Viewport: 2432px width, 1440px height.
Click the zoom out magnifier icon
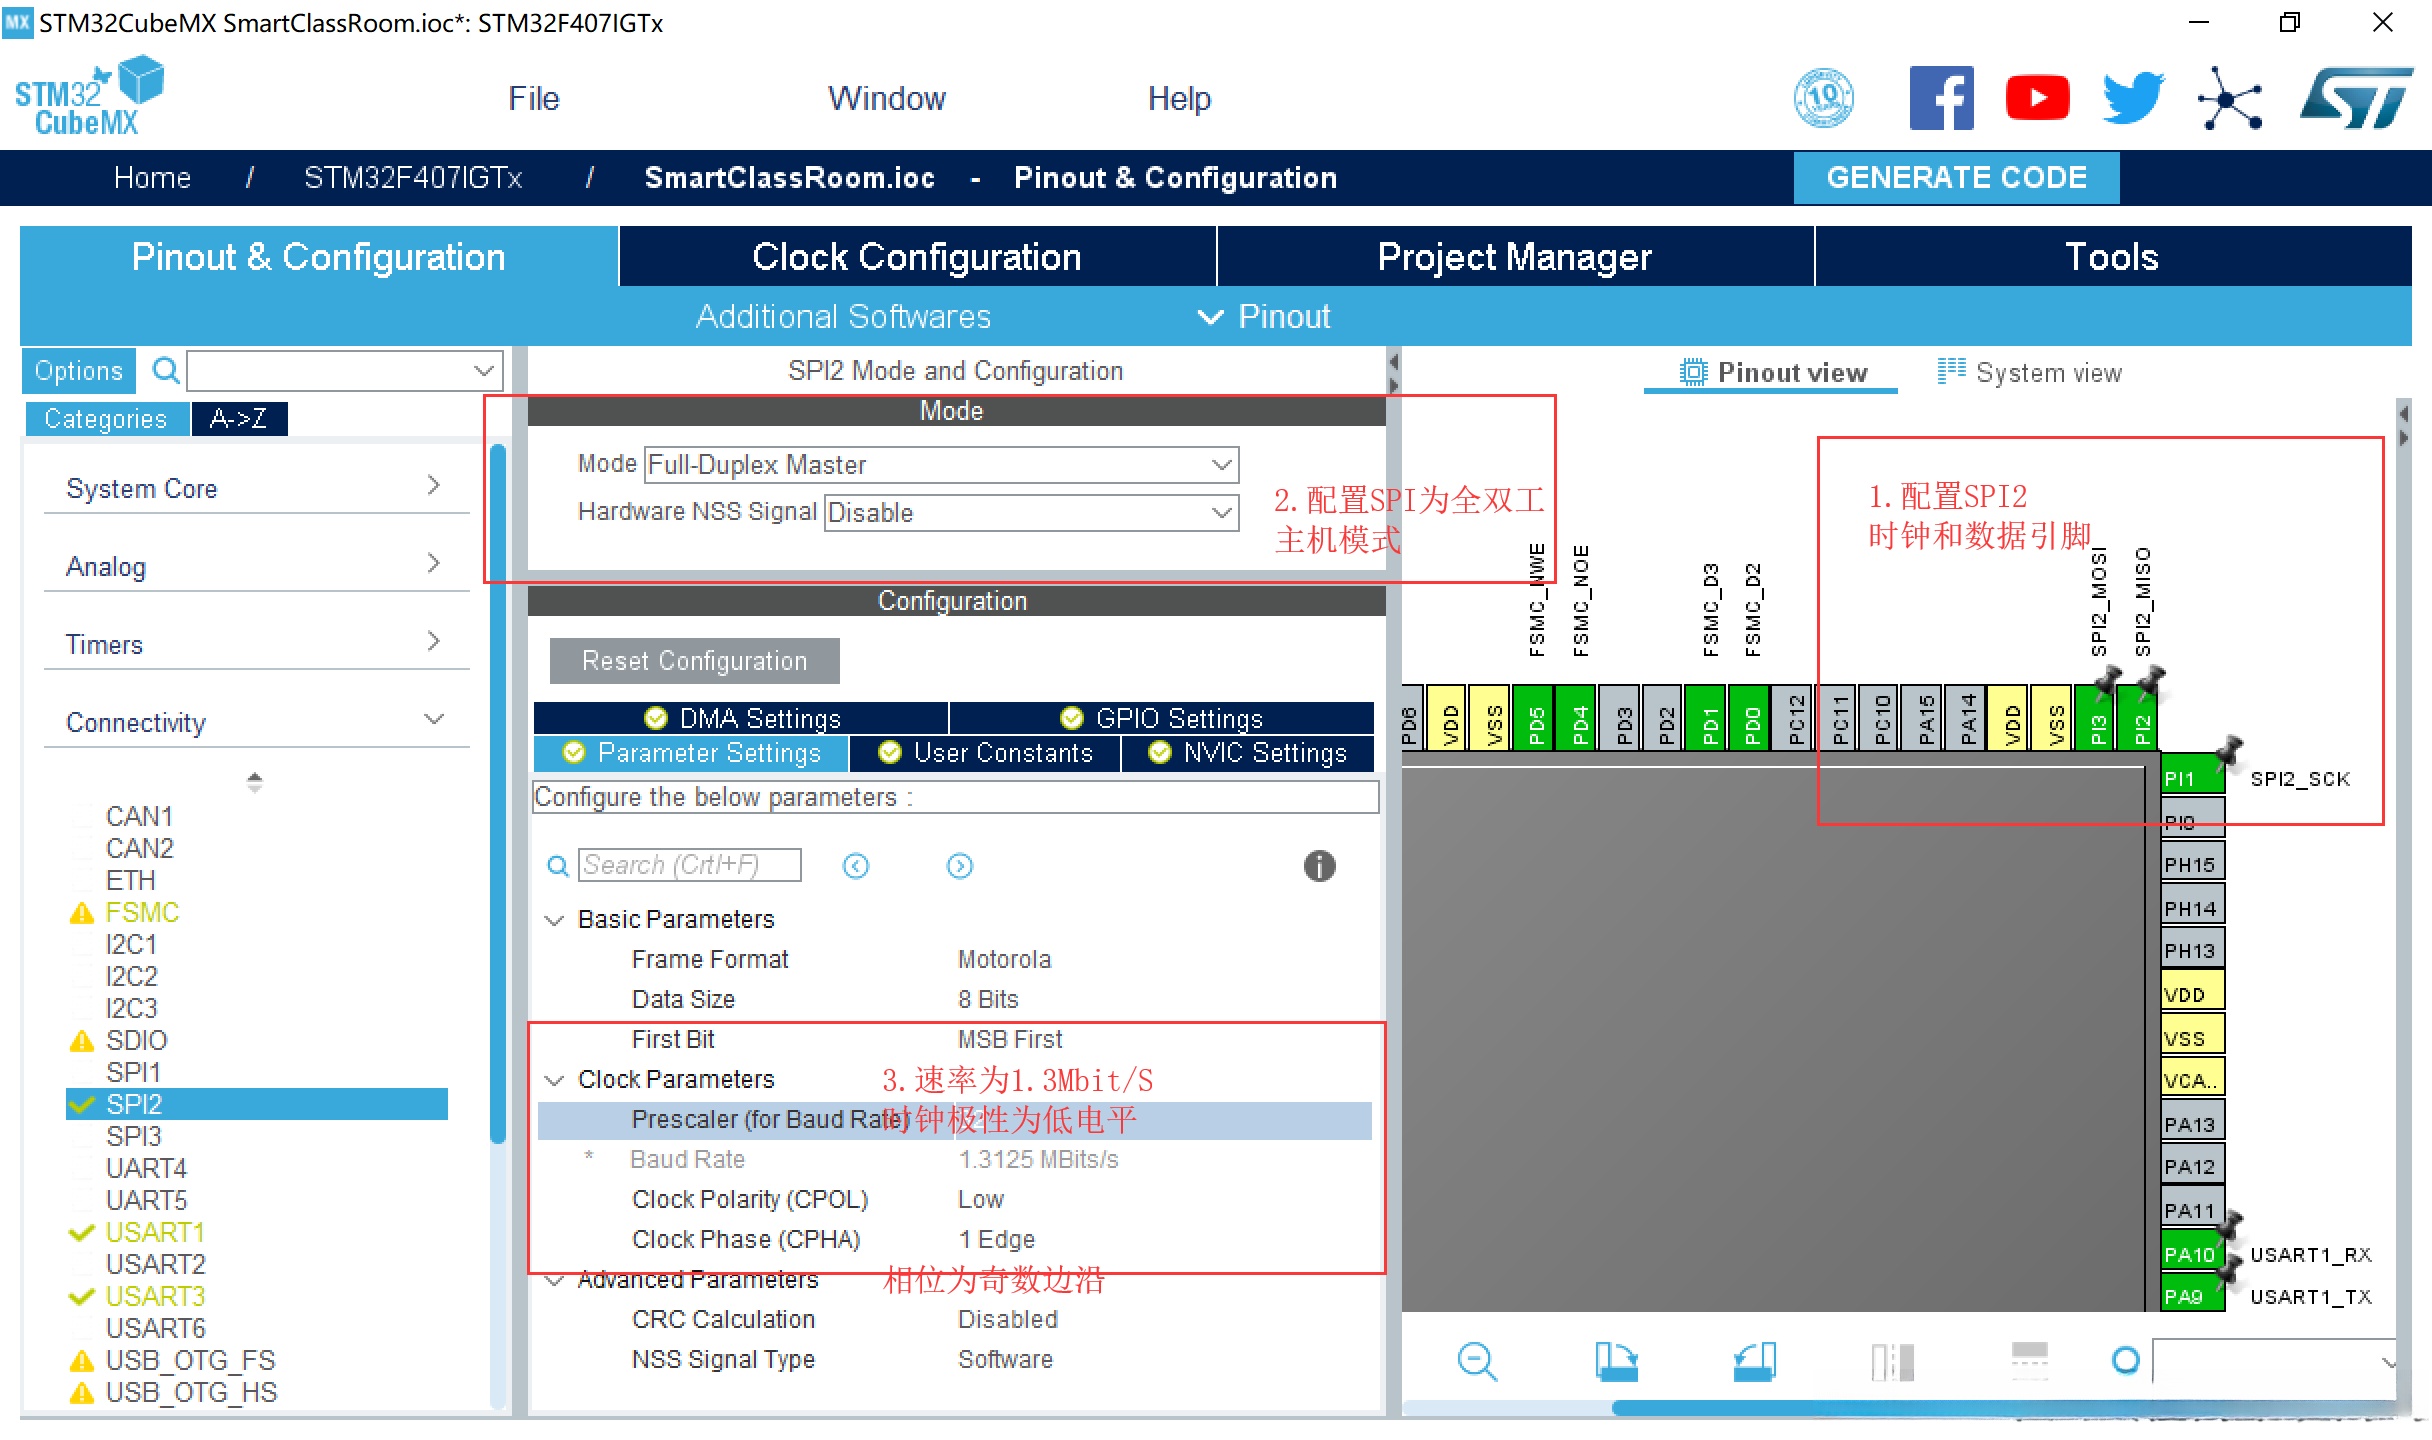click(1476, 1361)
